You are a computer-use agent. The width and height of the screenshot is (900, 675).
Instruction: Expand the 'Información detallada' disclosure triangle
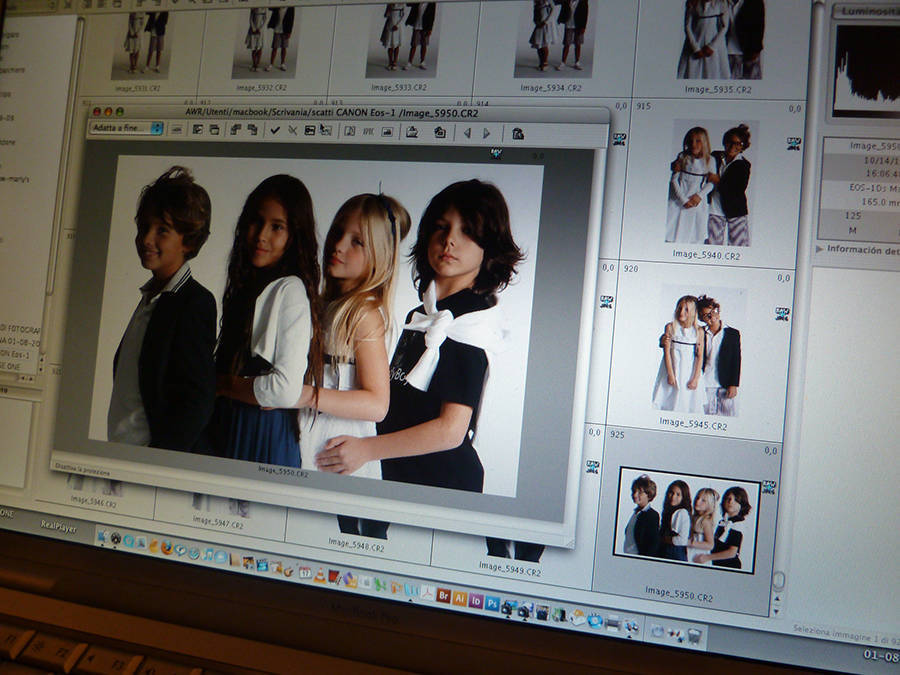click(820, 249)
